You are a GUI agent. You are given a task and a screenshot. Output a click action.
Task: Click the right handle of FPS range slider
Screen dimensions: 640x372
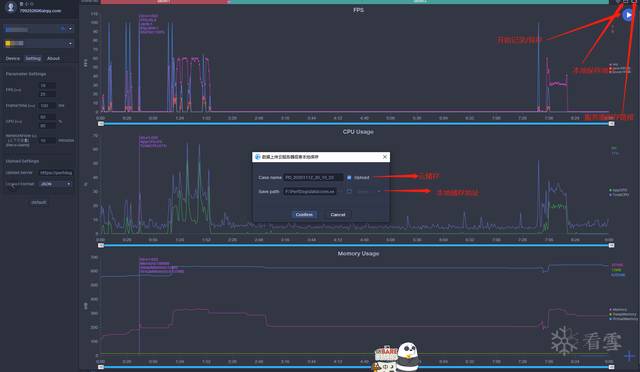click(611, 123)
